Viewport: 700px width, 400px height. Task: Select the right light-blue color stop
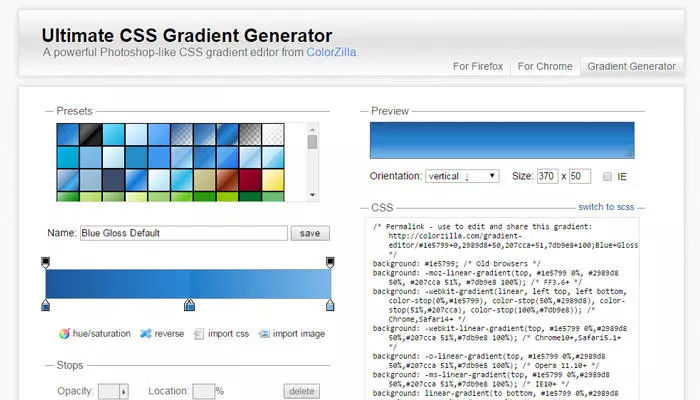[330, 305]
